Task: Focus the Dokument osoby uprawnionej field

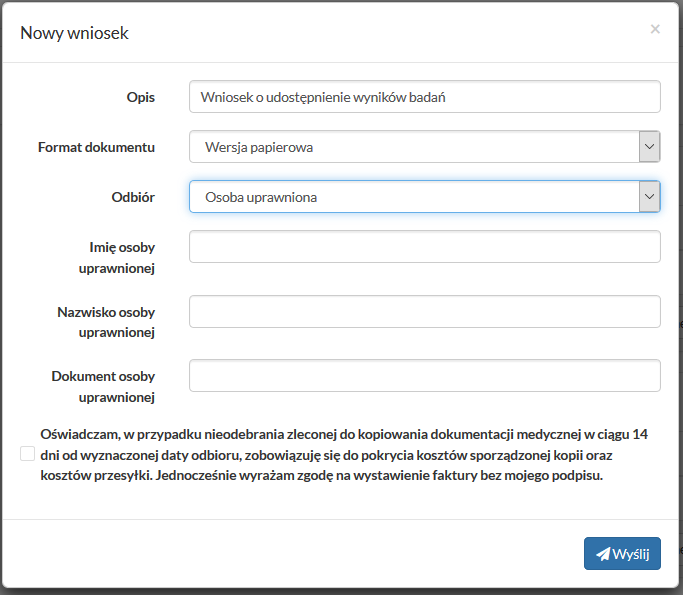Action: click(424, 375)
